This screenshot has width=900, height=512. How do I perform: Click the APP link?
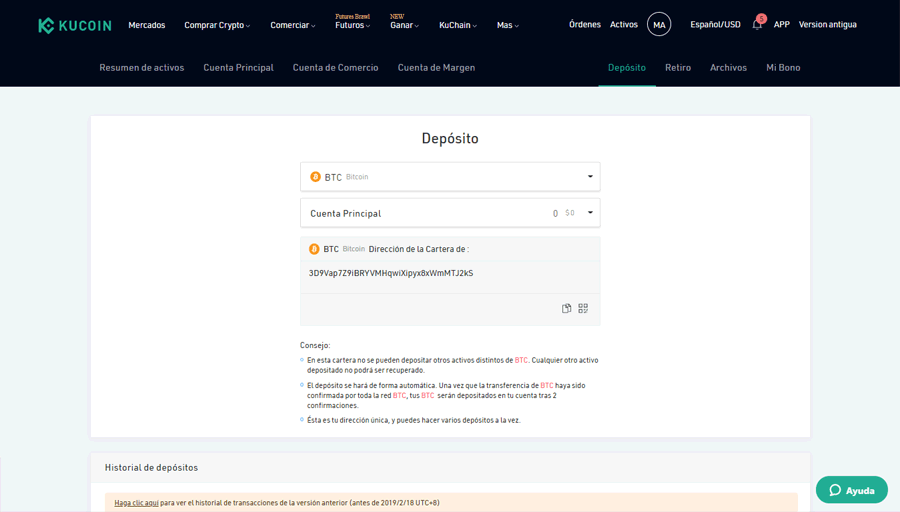pos(781,25)
